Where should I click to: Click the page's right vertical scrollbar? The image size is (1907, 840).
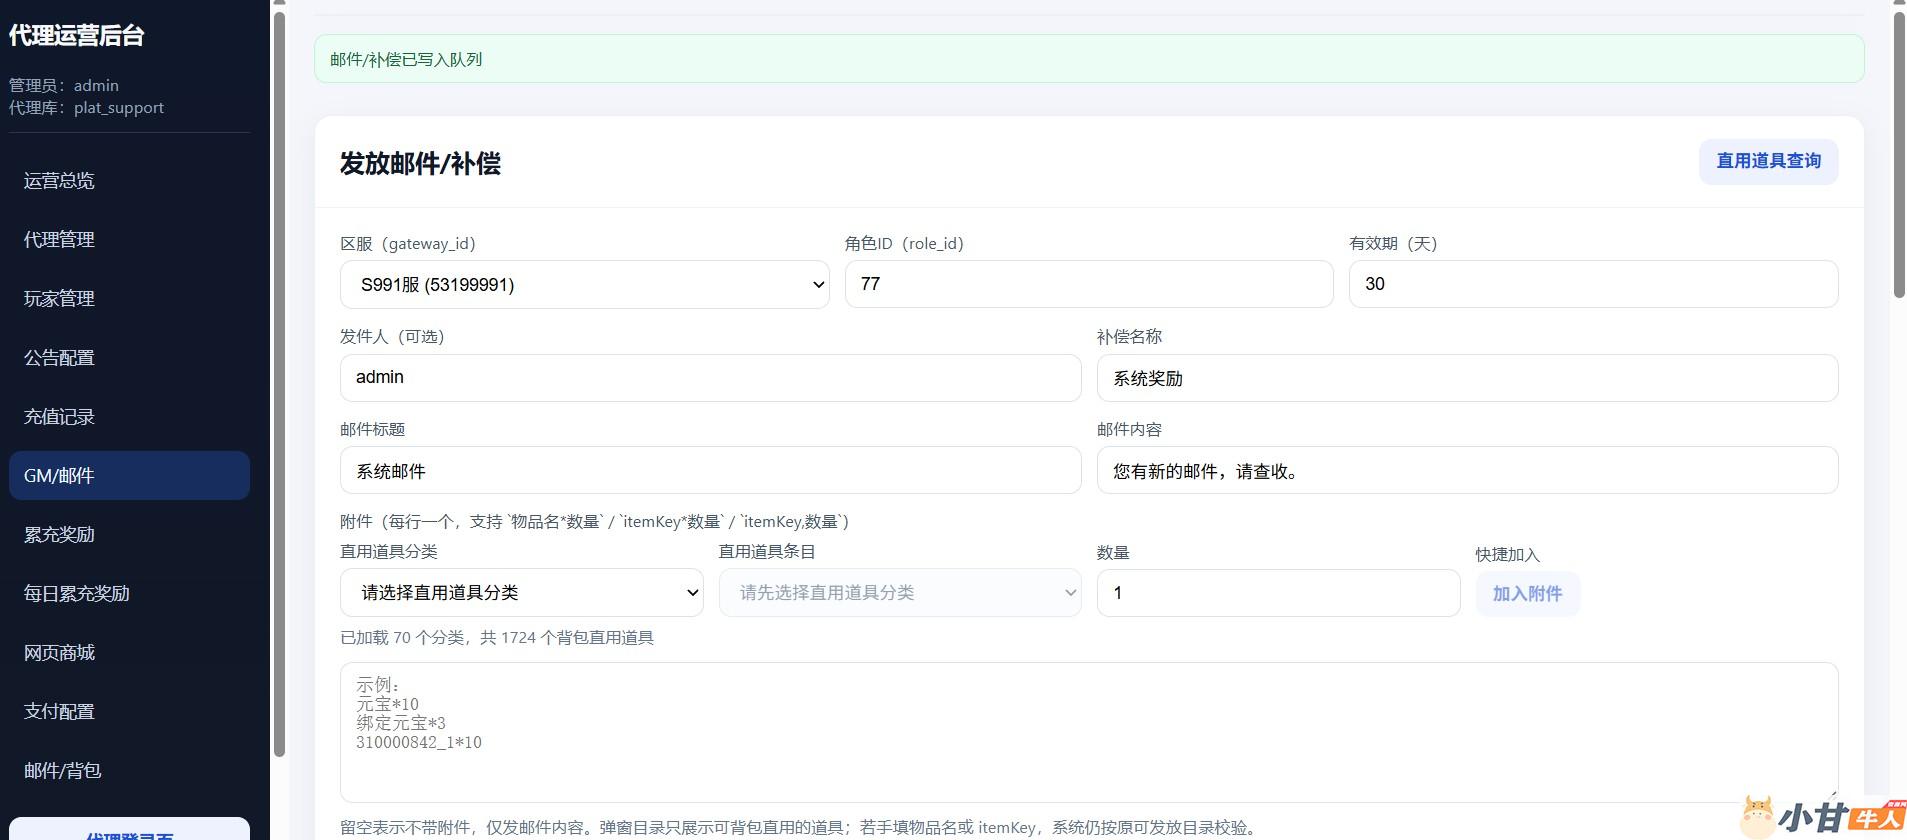click(x=1898, y=155)
